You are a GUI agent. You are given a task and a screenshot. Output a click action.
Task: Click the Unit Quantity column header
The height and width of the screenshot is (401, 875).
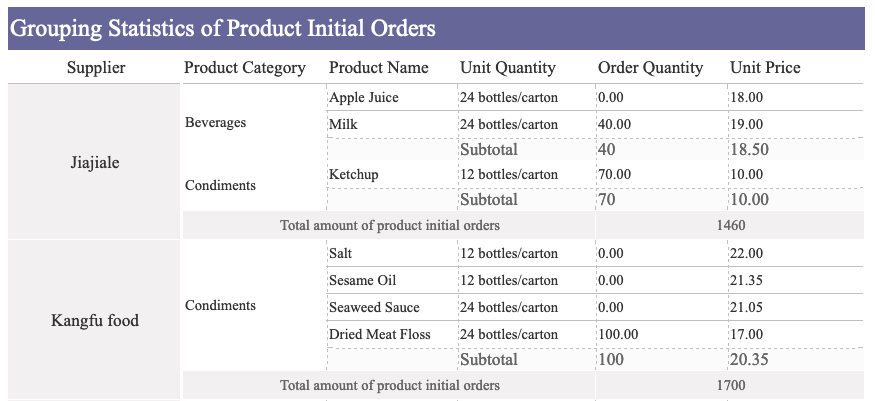508,67
